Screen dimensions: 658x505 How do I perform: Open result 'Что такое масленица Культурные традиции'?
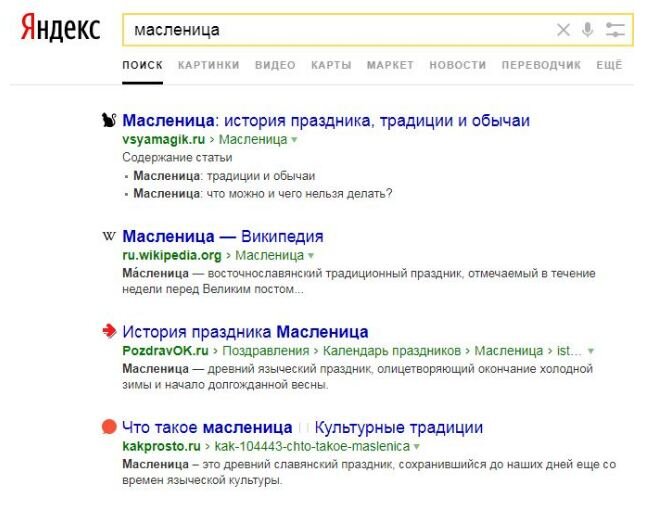[303, 427]
